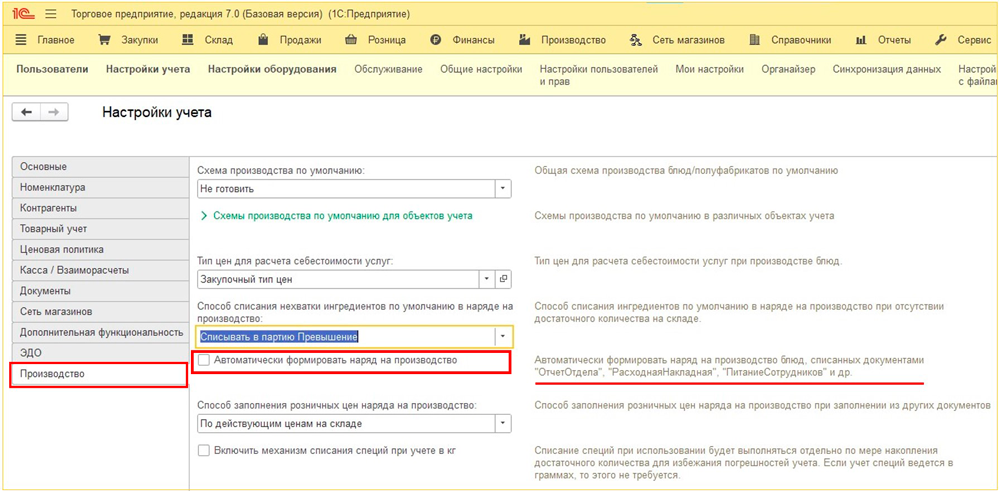
Task: Toggle Включить механизм списания специй checkbox
Action: 204,451
